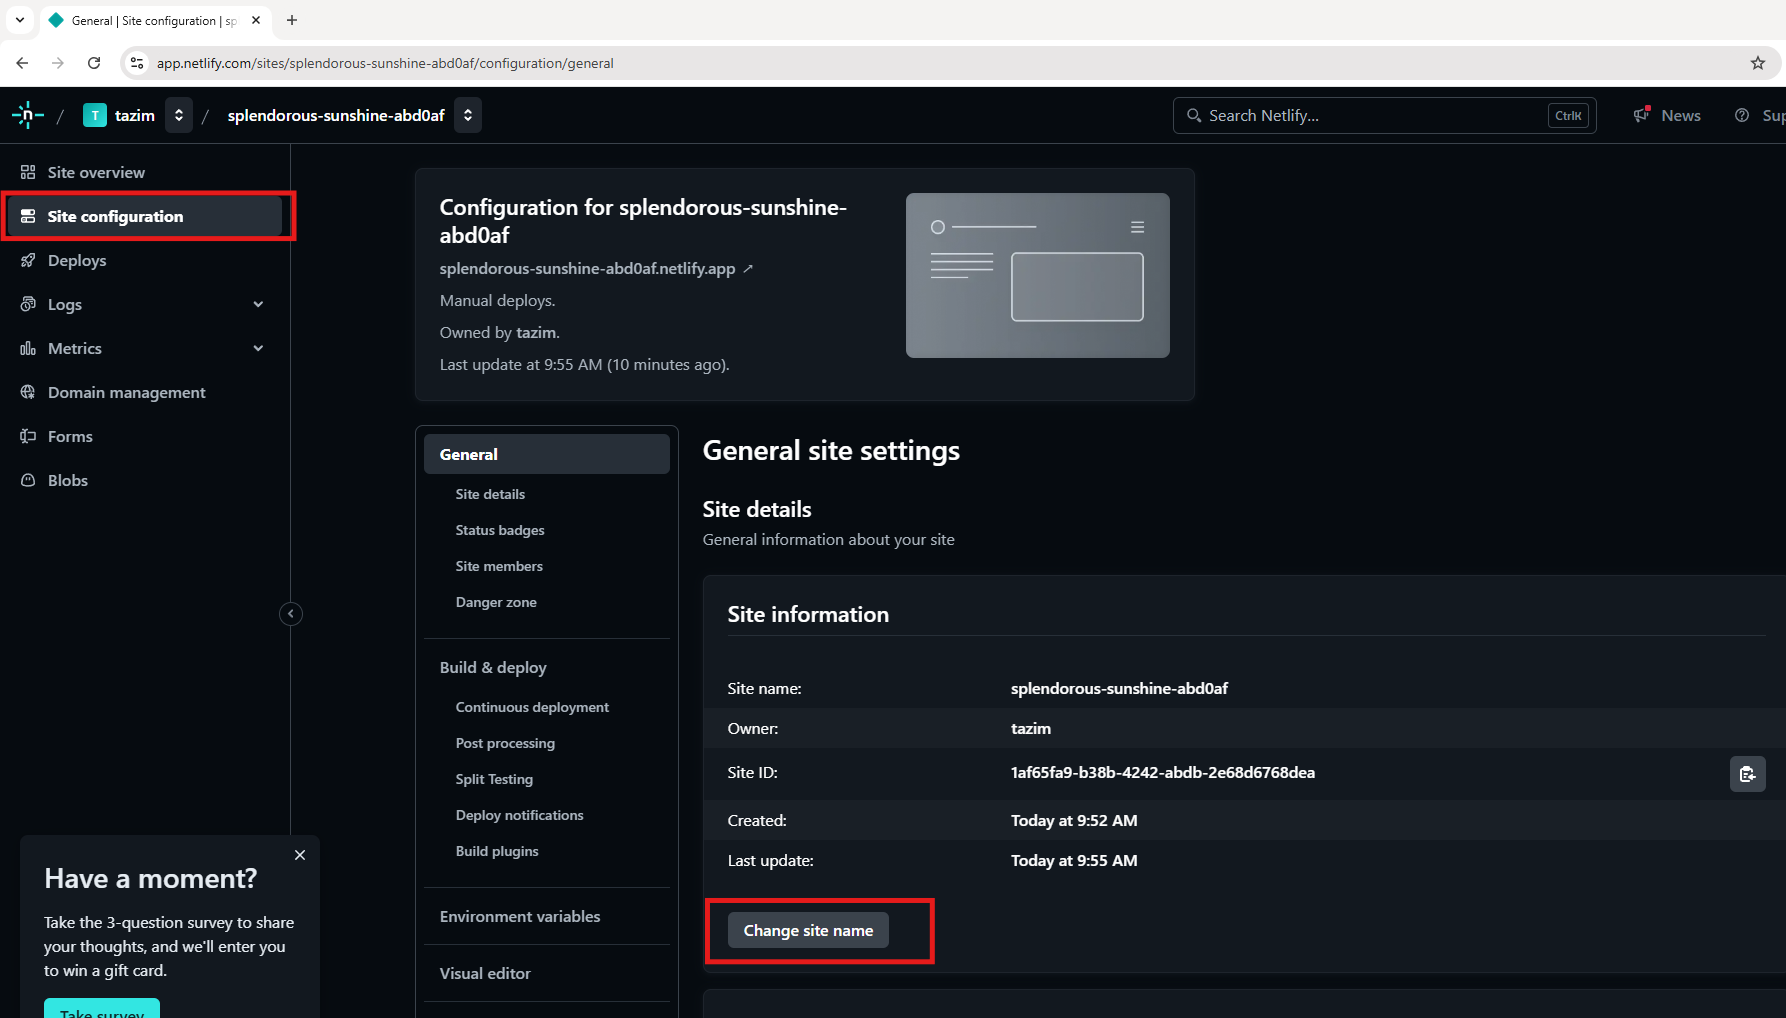1786x1018 pixels.
Task: Copy the Site ID to clipboard
Action: tap(1747, 774)
